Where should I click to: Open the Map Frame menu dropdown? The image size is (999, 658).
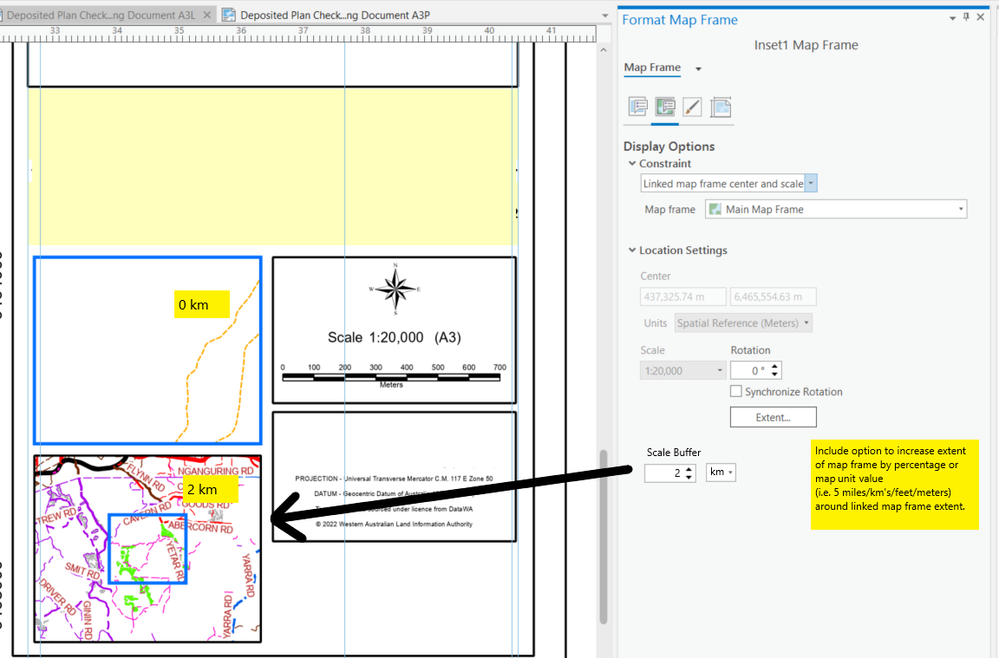(698, 69)
